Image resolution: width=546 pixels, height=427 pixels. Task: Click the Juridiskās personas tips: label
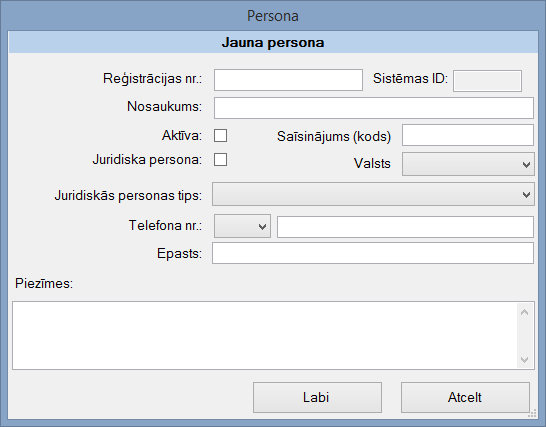(x=128, y=195)
